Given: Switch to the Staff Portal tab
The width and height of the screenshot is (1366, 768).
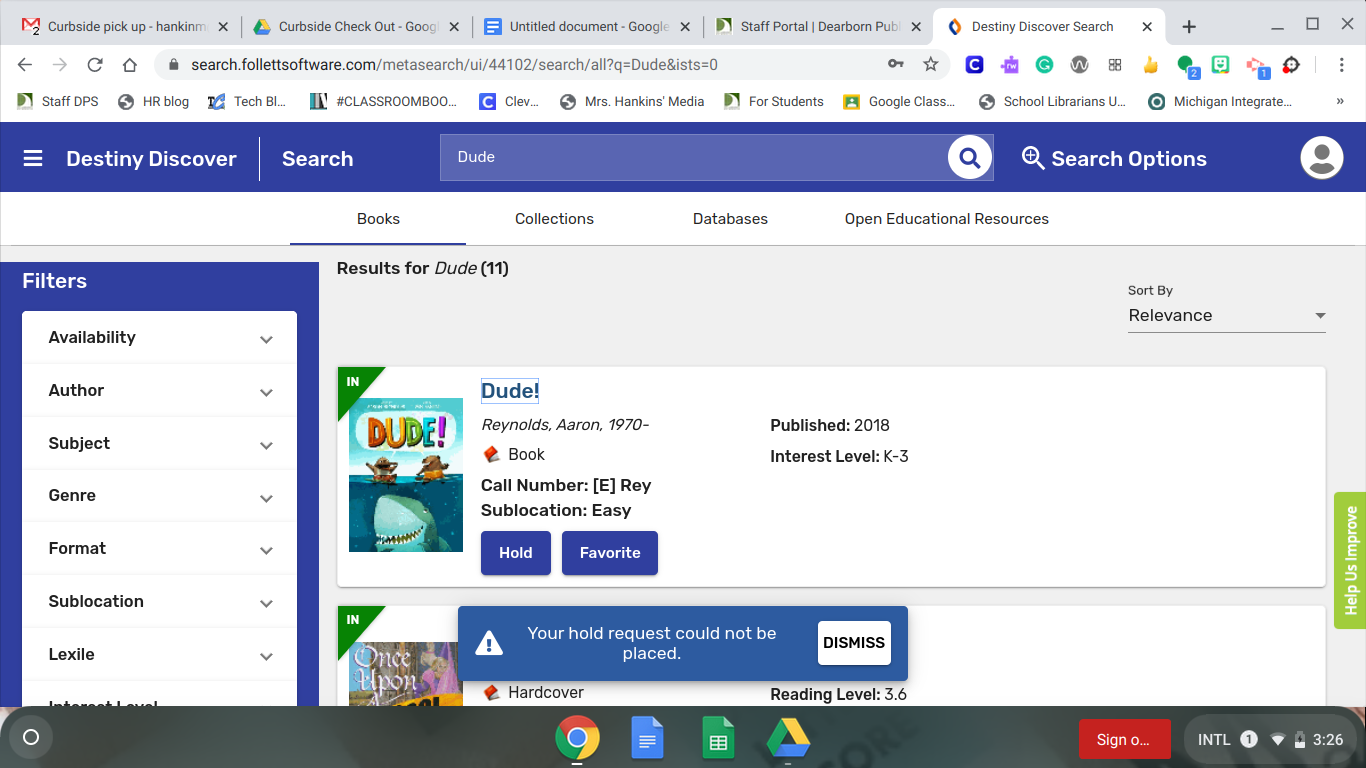Looking at the screenshot, I should [816, 27].
